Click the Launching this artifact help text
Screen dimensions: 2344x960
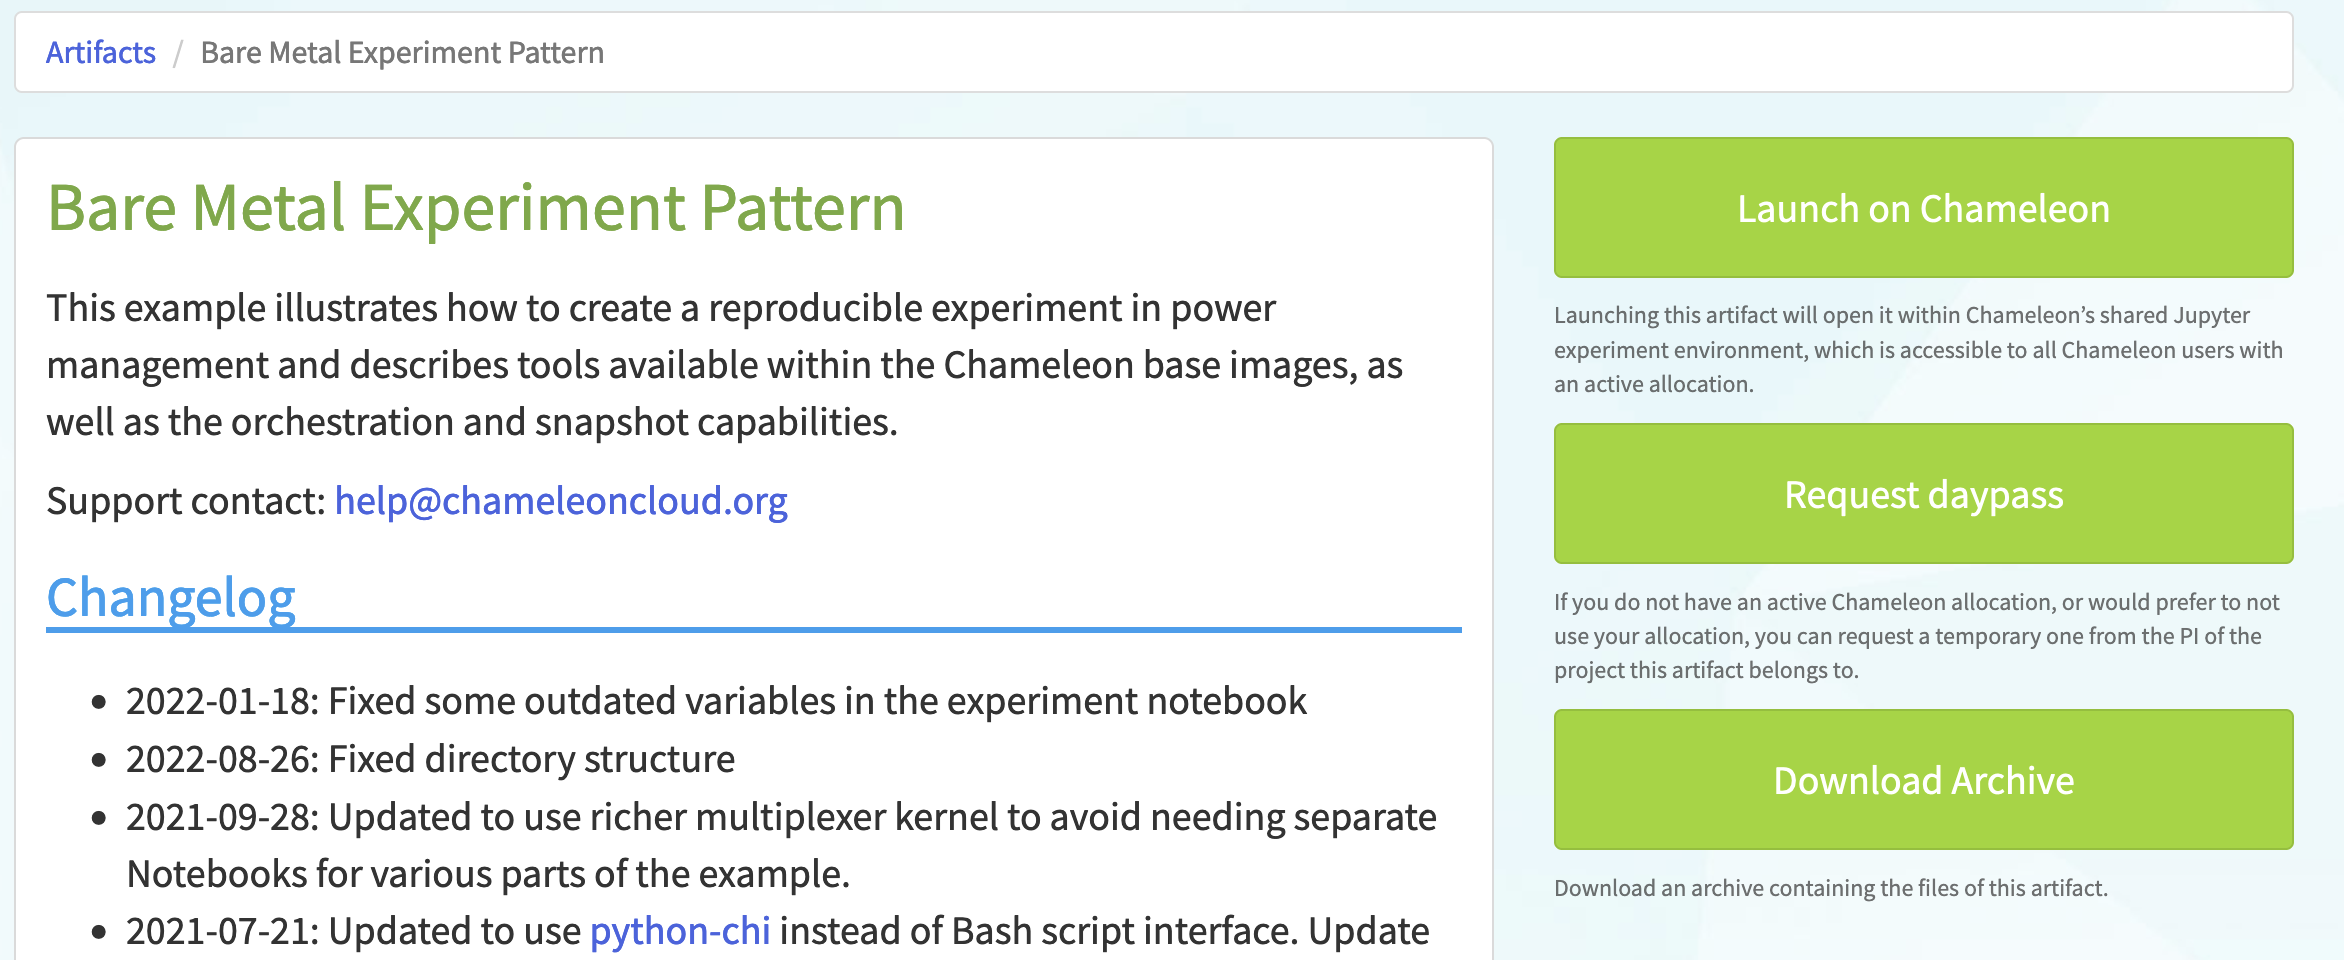click(1918, 350)
